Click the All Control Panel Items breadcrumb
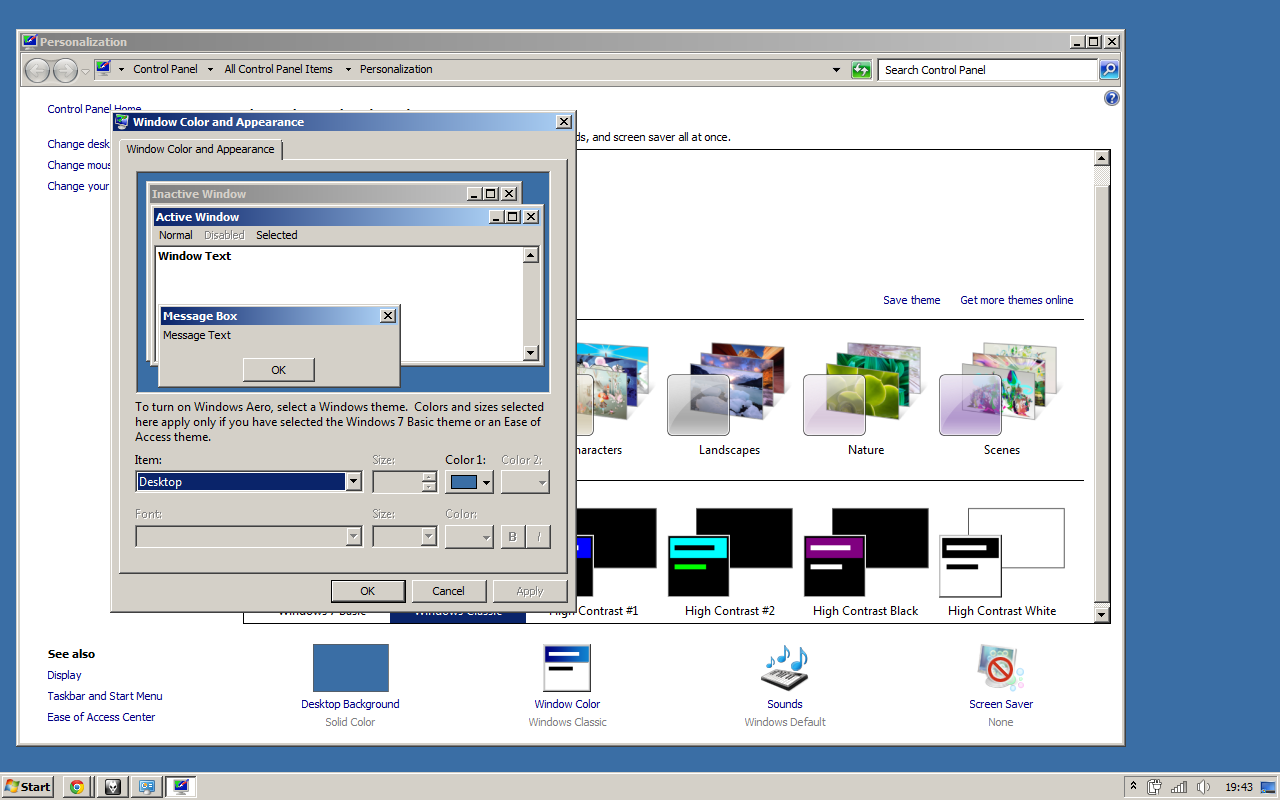The width and height of the screenshot is (1280, 800). [x=279, y=70]
